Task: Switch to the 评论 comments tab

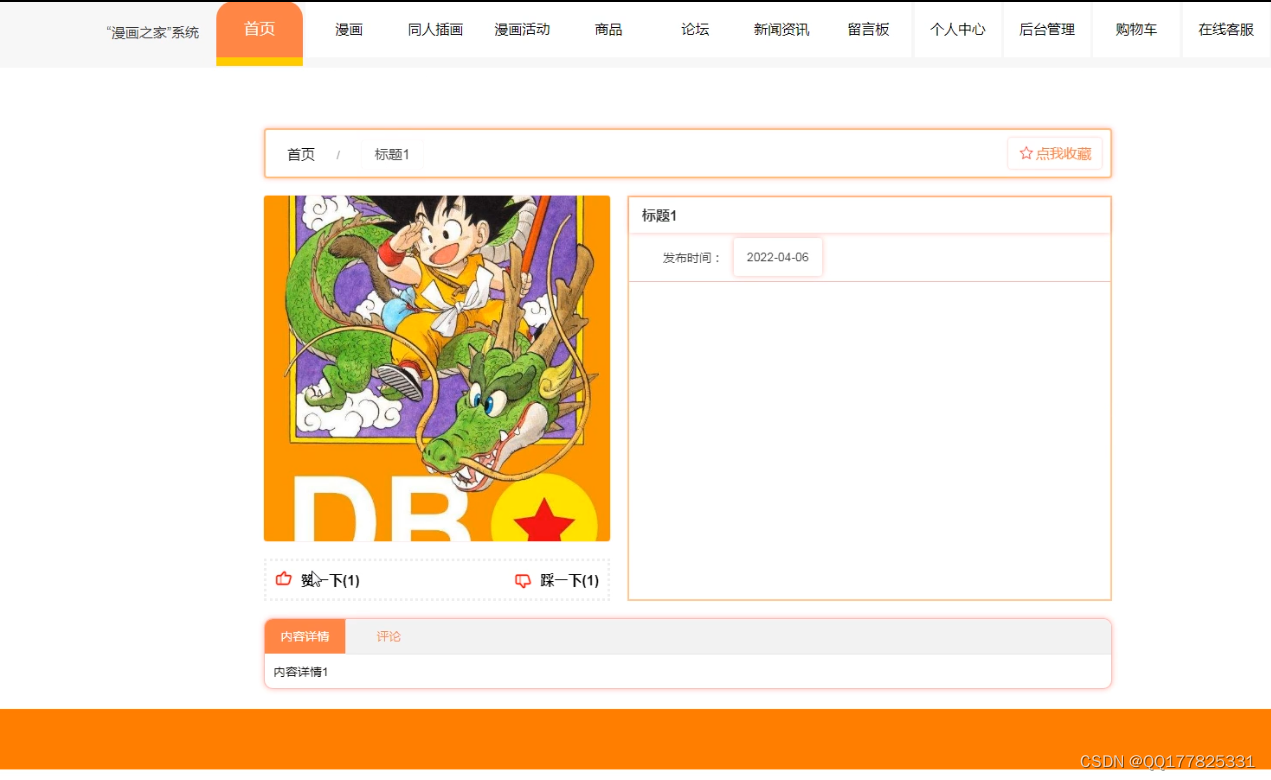Action: pyautogui.click(x=388, y=636)
